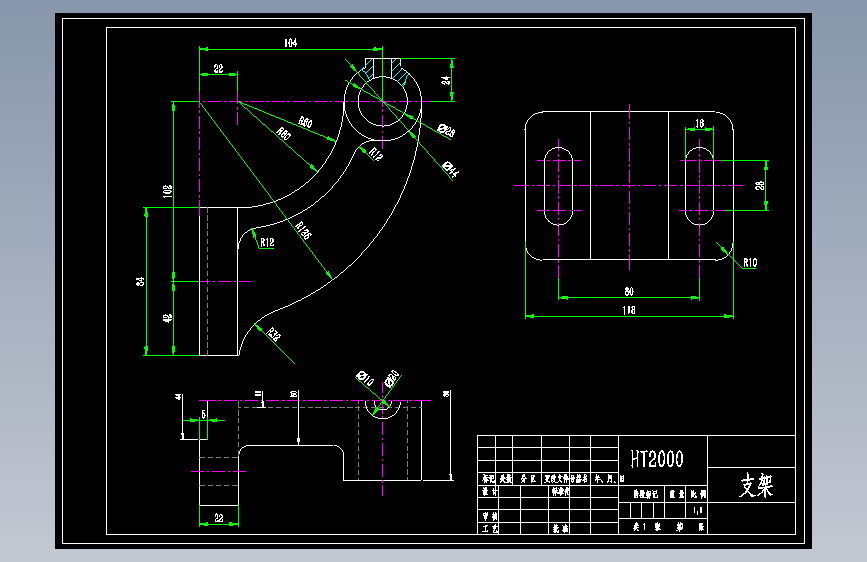Click the vertical 24 dimension text
The image size is (867, 562).
click(446, 80)
